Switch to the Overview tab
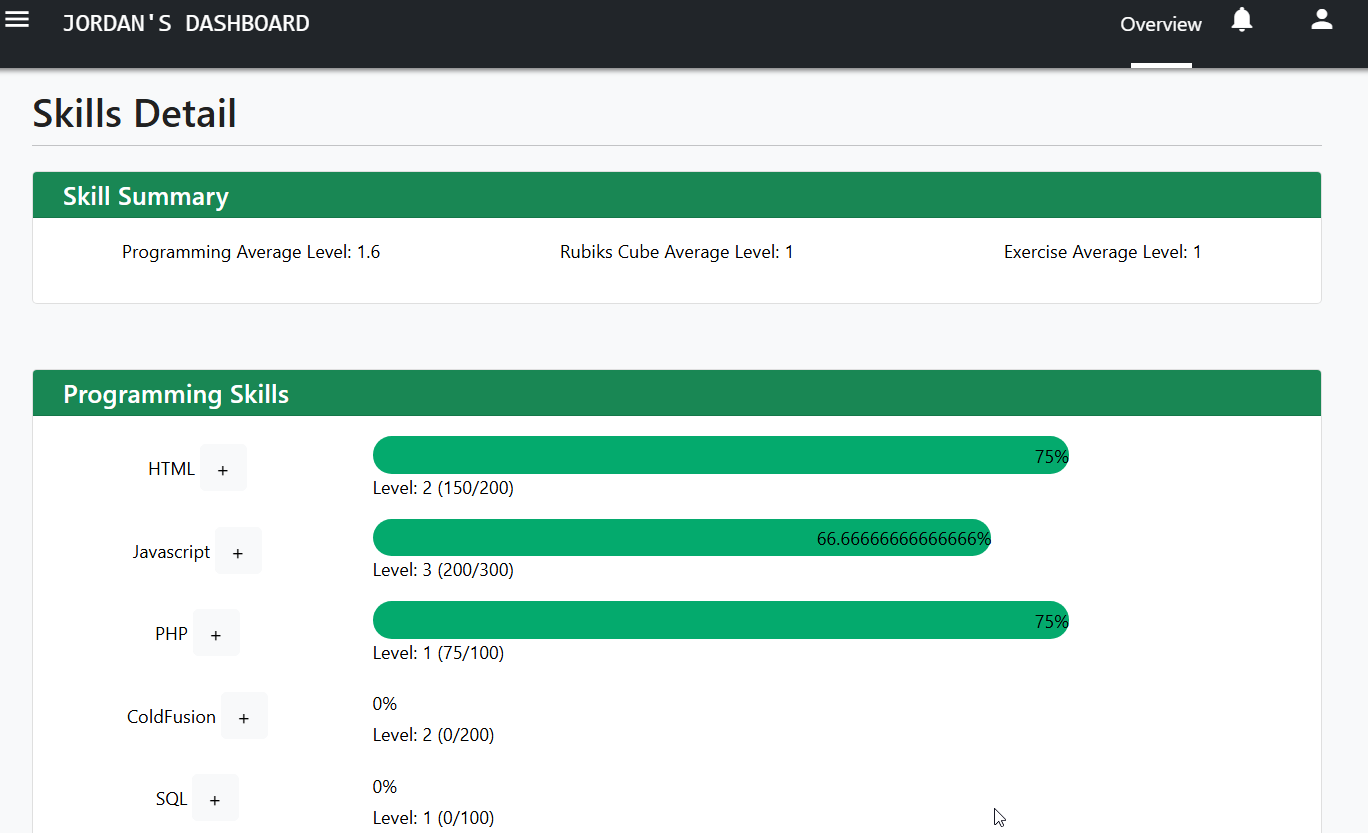 pos(1160,25)
